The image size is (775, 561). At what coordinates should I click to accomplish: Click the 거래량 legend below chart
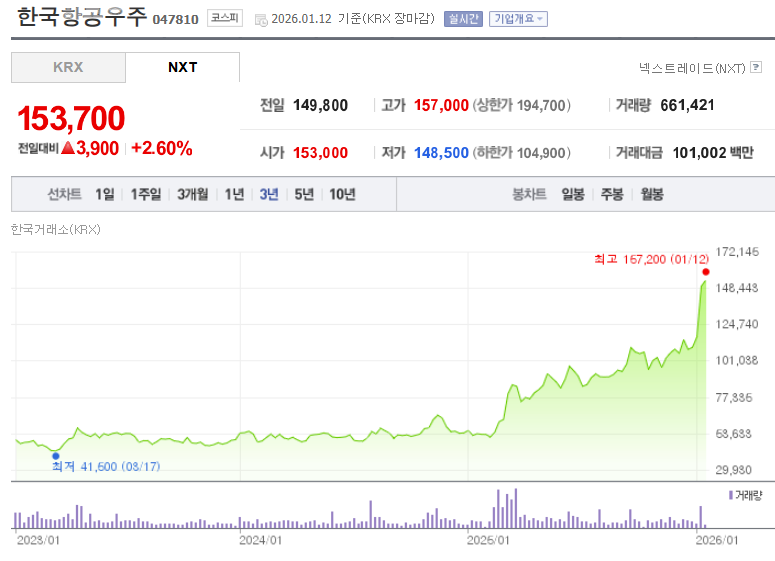click(745, 495)
